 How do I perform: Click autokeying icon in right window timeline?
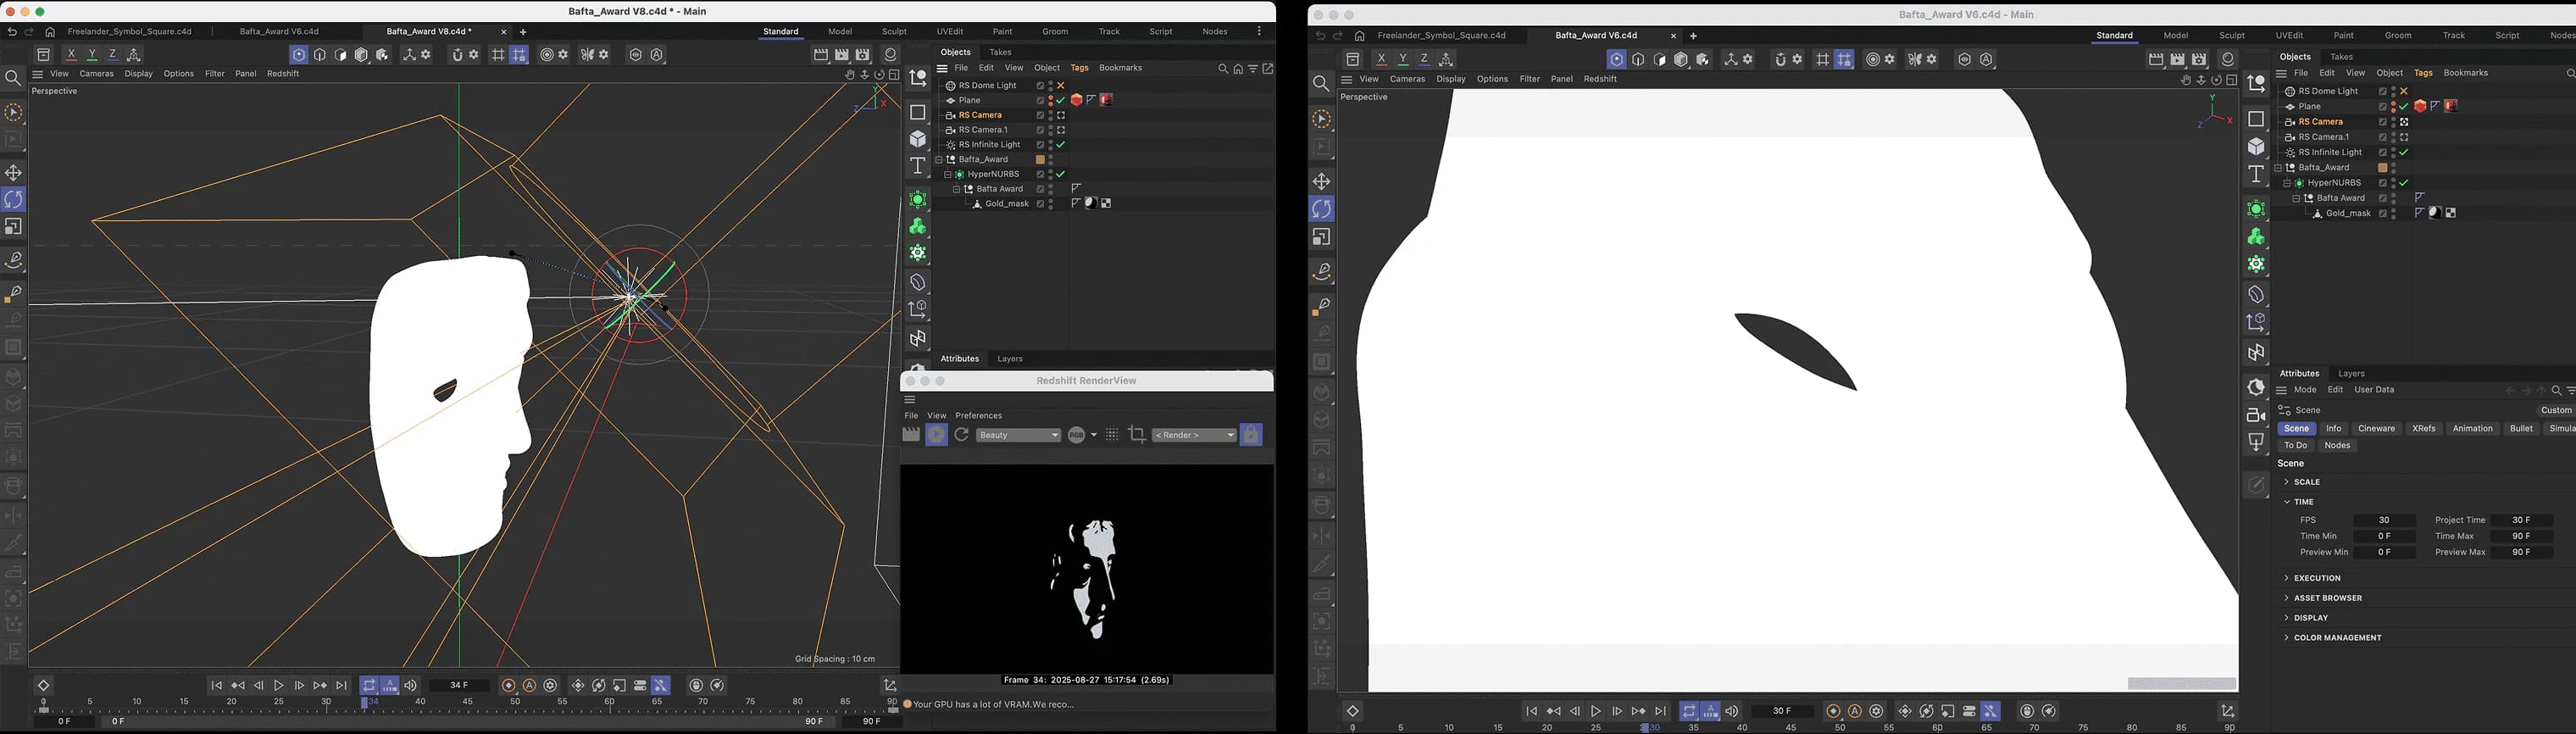1855,712
